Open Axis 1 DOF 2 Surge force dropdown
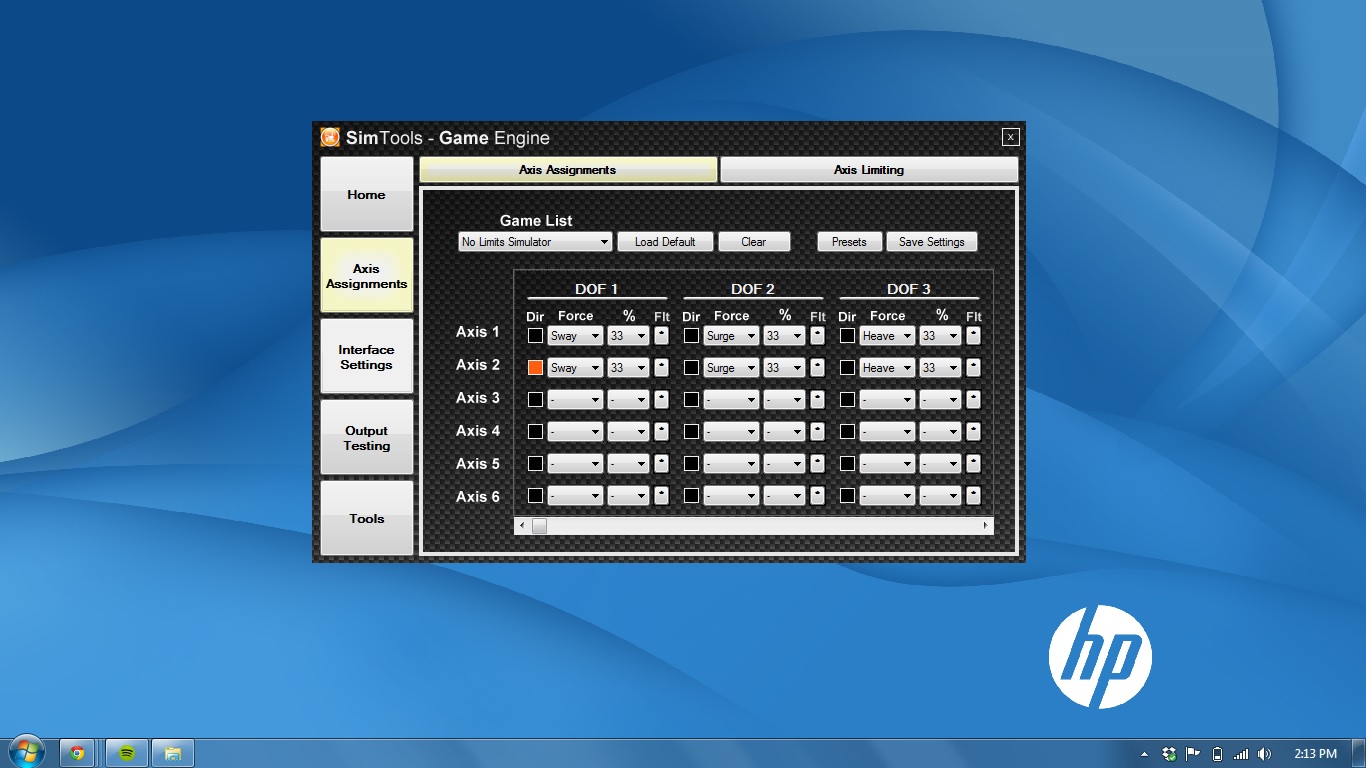Viewport: 1366px width, 768px height. click(731, 336)
